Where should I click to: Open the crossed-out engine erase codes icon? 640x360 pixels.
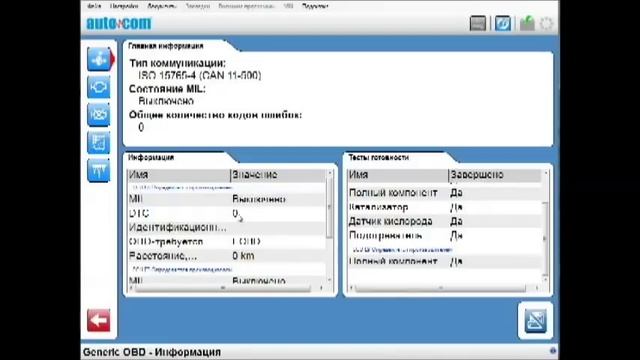[x=98, y=114]
